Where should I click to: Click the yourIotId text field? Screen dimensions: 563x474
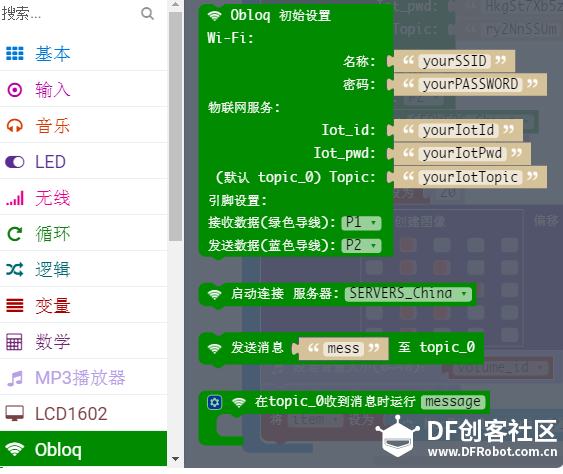(458, 130)
